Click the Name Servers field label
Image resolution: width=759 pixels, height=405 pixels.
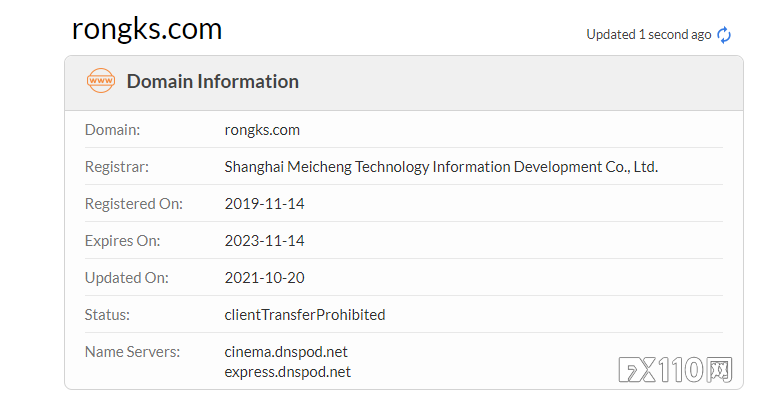132,352
